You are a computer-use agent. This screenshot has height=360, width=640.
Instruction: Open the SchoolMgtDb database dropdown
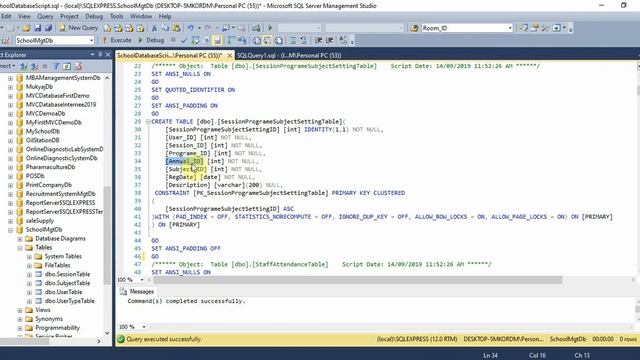[91, 40]
